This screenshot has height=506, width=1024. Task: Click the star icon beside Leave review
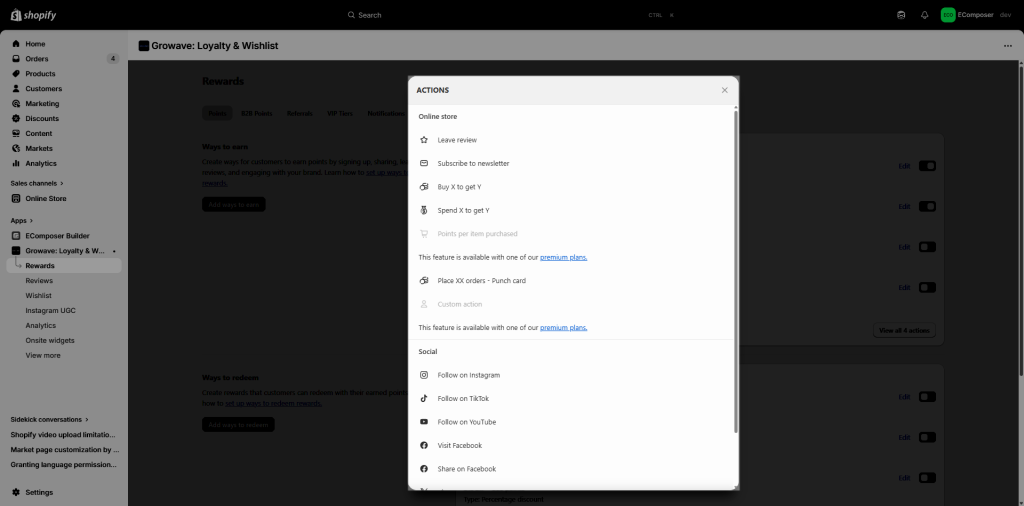point(424,140)
